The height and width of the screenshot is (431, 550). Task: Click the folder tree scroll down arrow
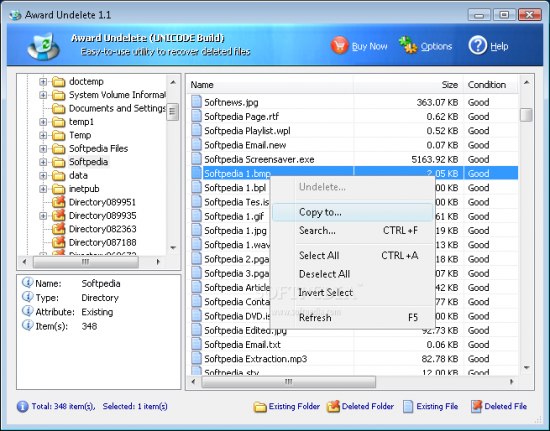[x=173, y=248]
